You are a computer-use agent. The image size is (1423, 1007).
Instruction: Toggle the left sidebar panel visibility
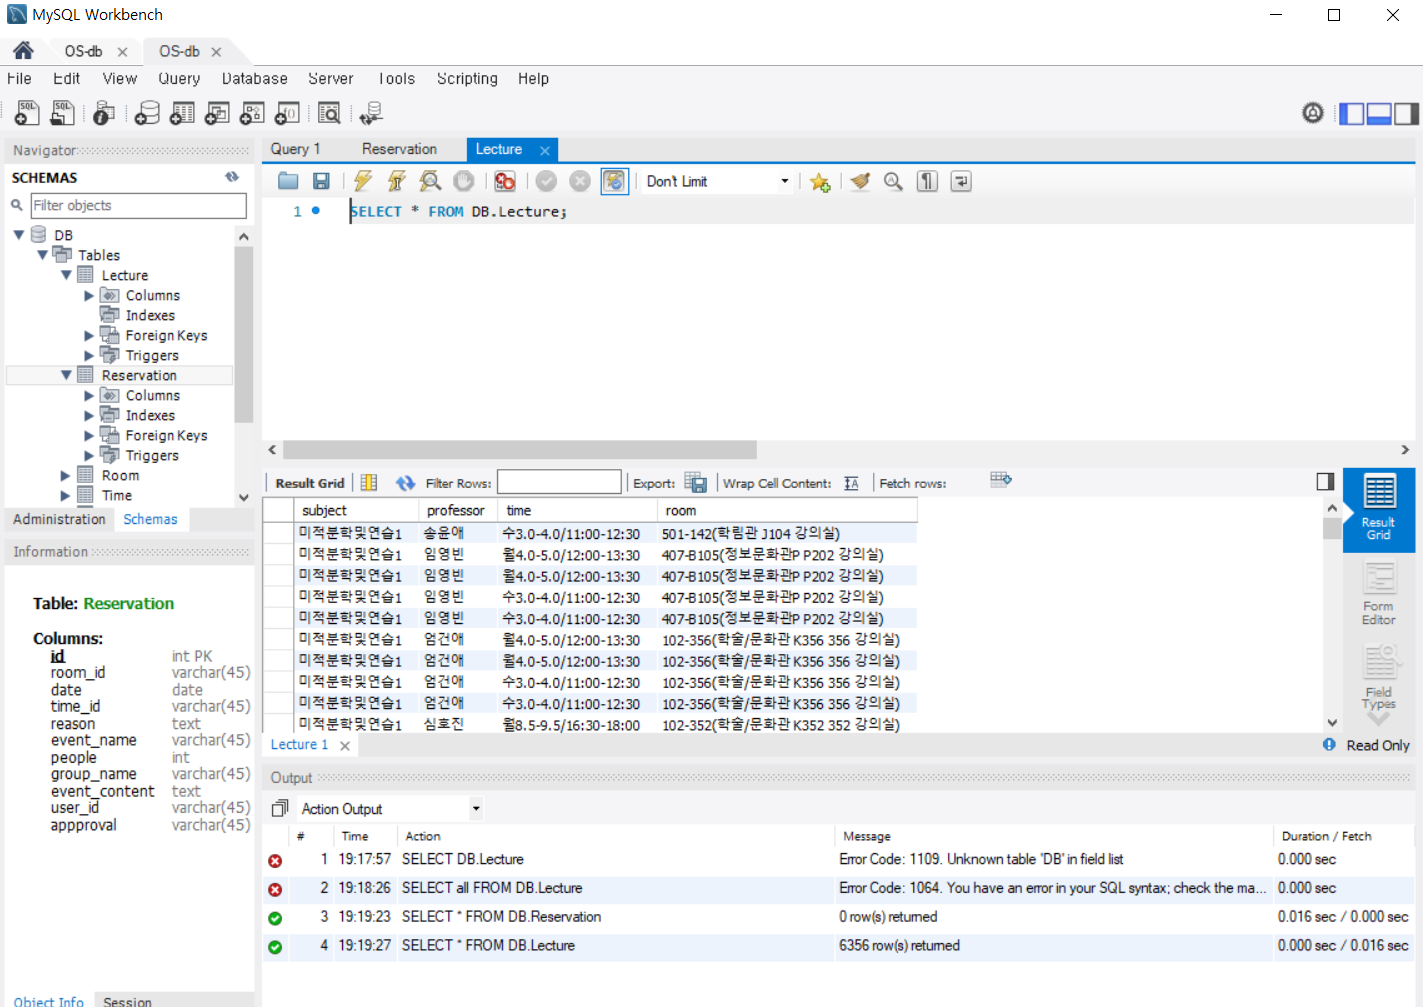click(x=1352, y=114)
